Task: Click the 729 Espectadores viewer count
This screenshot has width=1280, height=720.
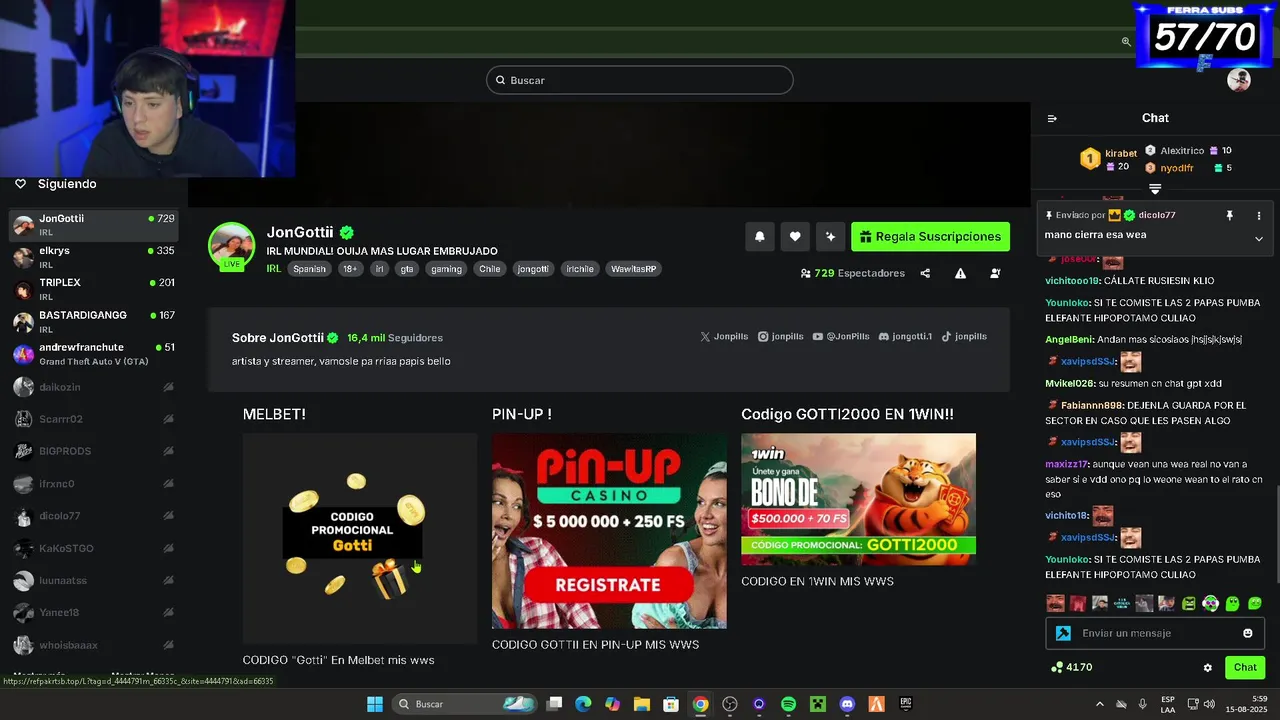Action: (x=853, y=273)
